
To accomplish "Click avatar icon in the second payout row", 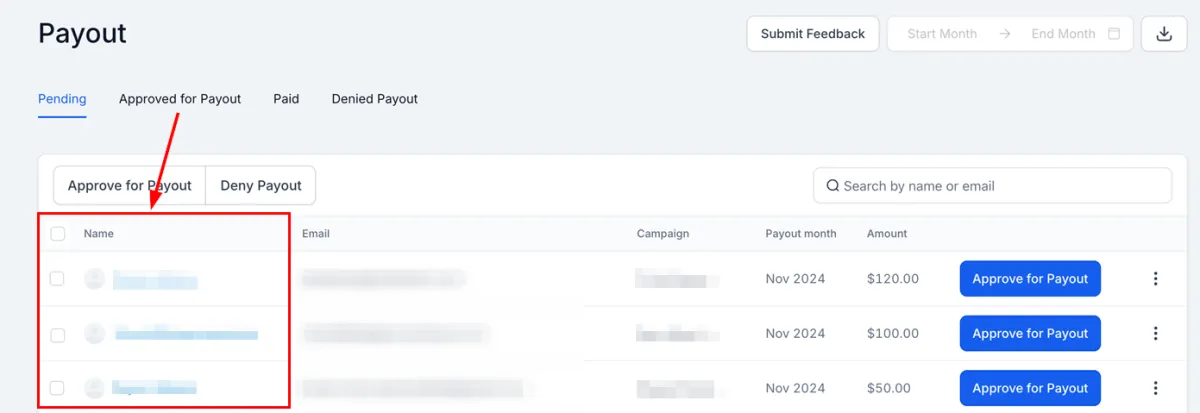I will [95, 334].
